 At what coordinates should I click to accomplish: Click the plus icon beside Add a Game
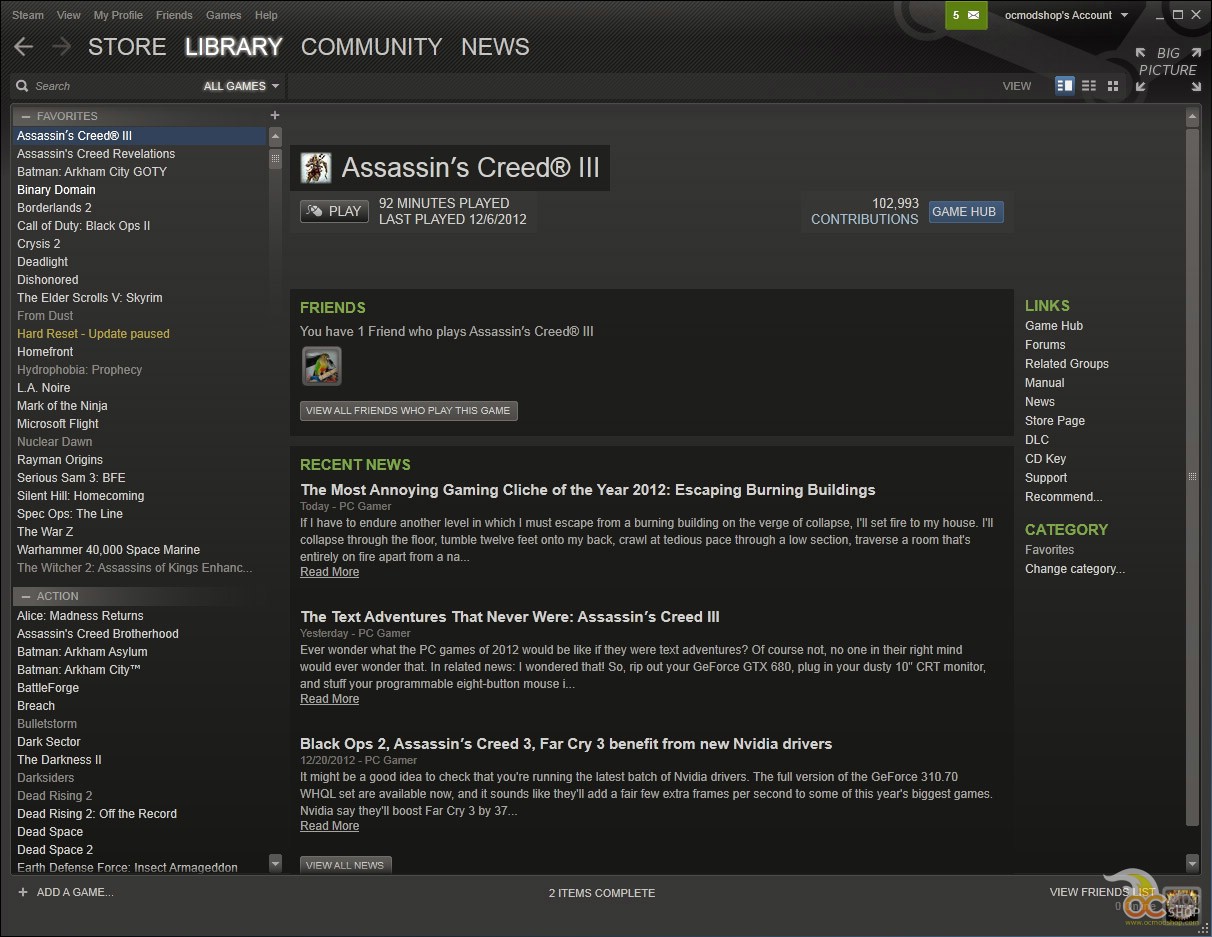(x=23, y=892)
